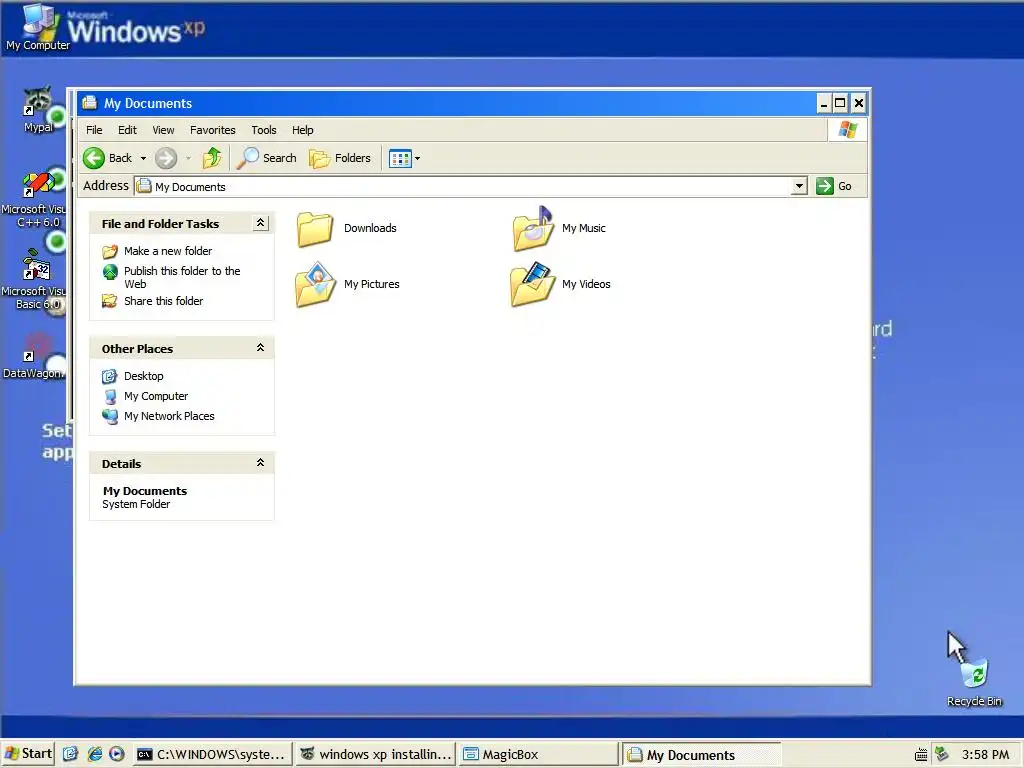
Task: Click the My Documents title bar icon
Action: tap(89, 103)
